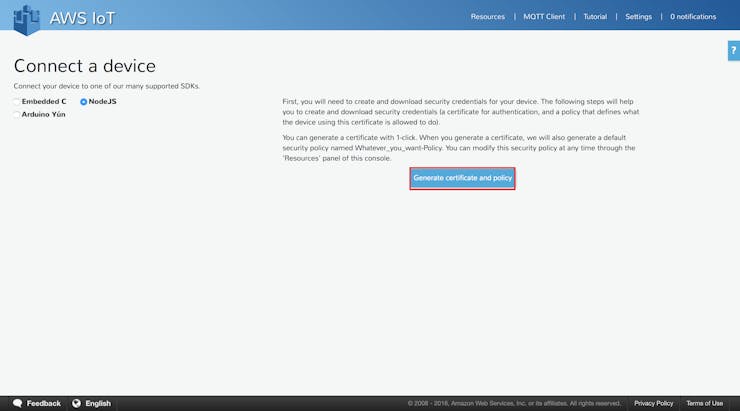
Task: Open Resources in the top navigation
Action: coord(488,17)
